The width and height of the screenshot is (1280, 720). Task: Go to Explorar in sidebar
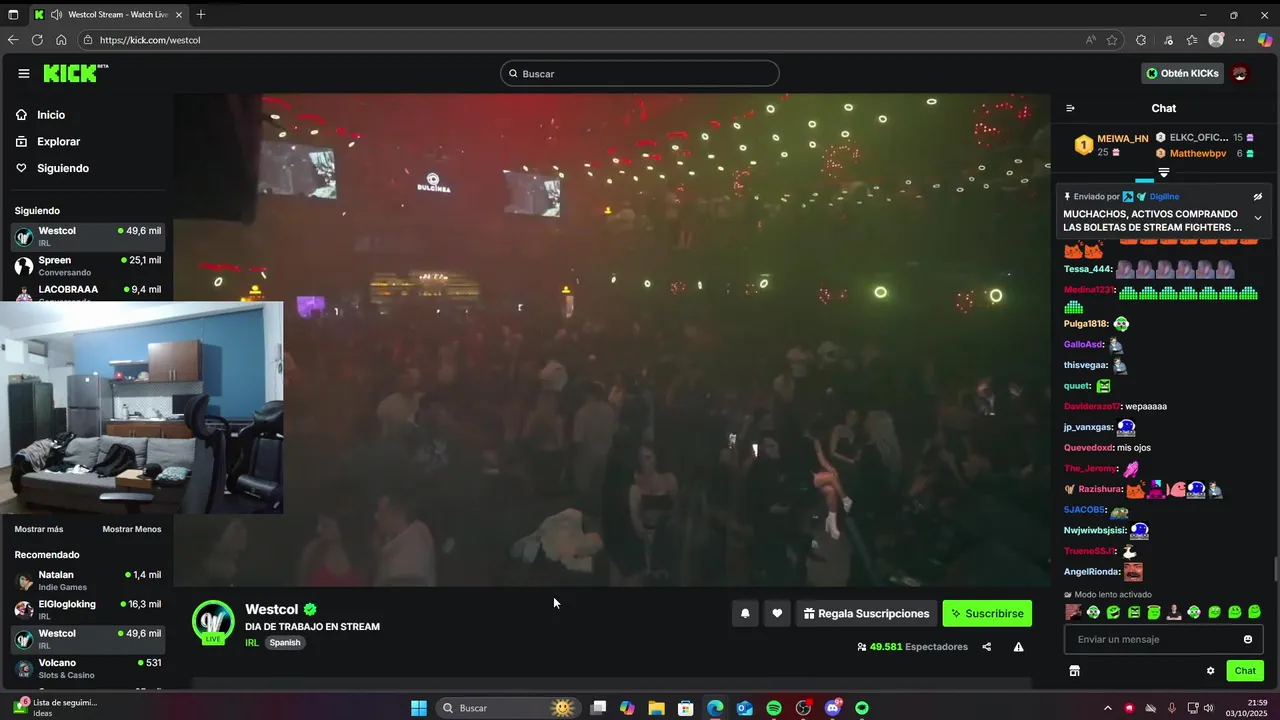coord(48,142)
